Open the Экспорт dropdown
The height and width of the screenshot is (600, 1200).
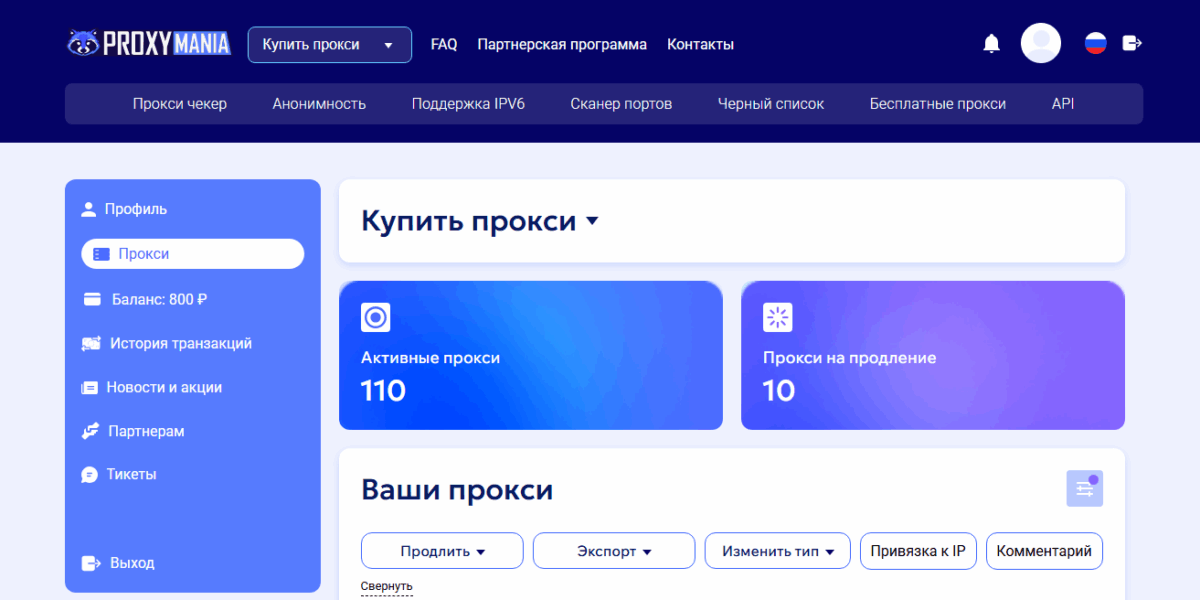(613, 550)
